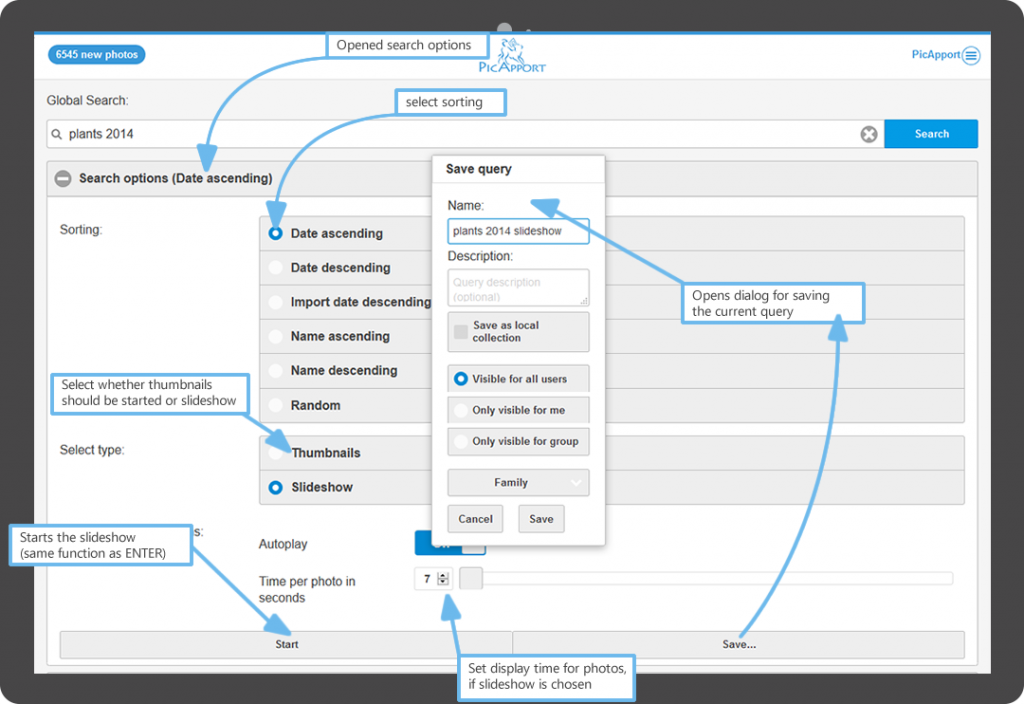This screenshot has width=1024, height=704.
Task: Open the PicApport hamburger menu icon
Action: [970, 56]
